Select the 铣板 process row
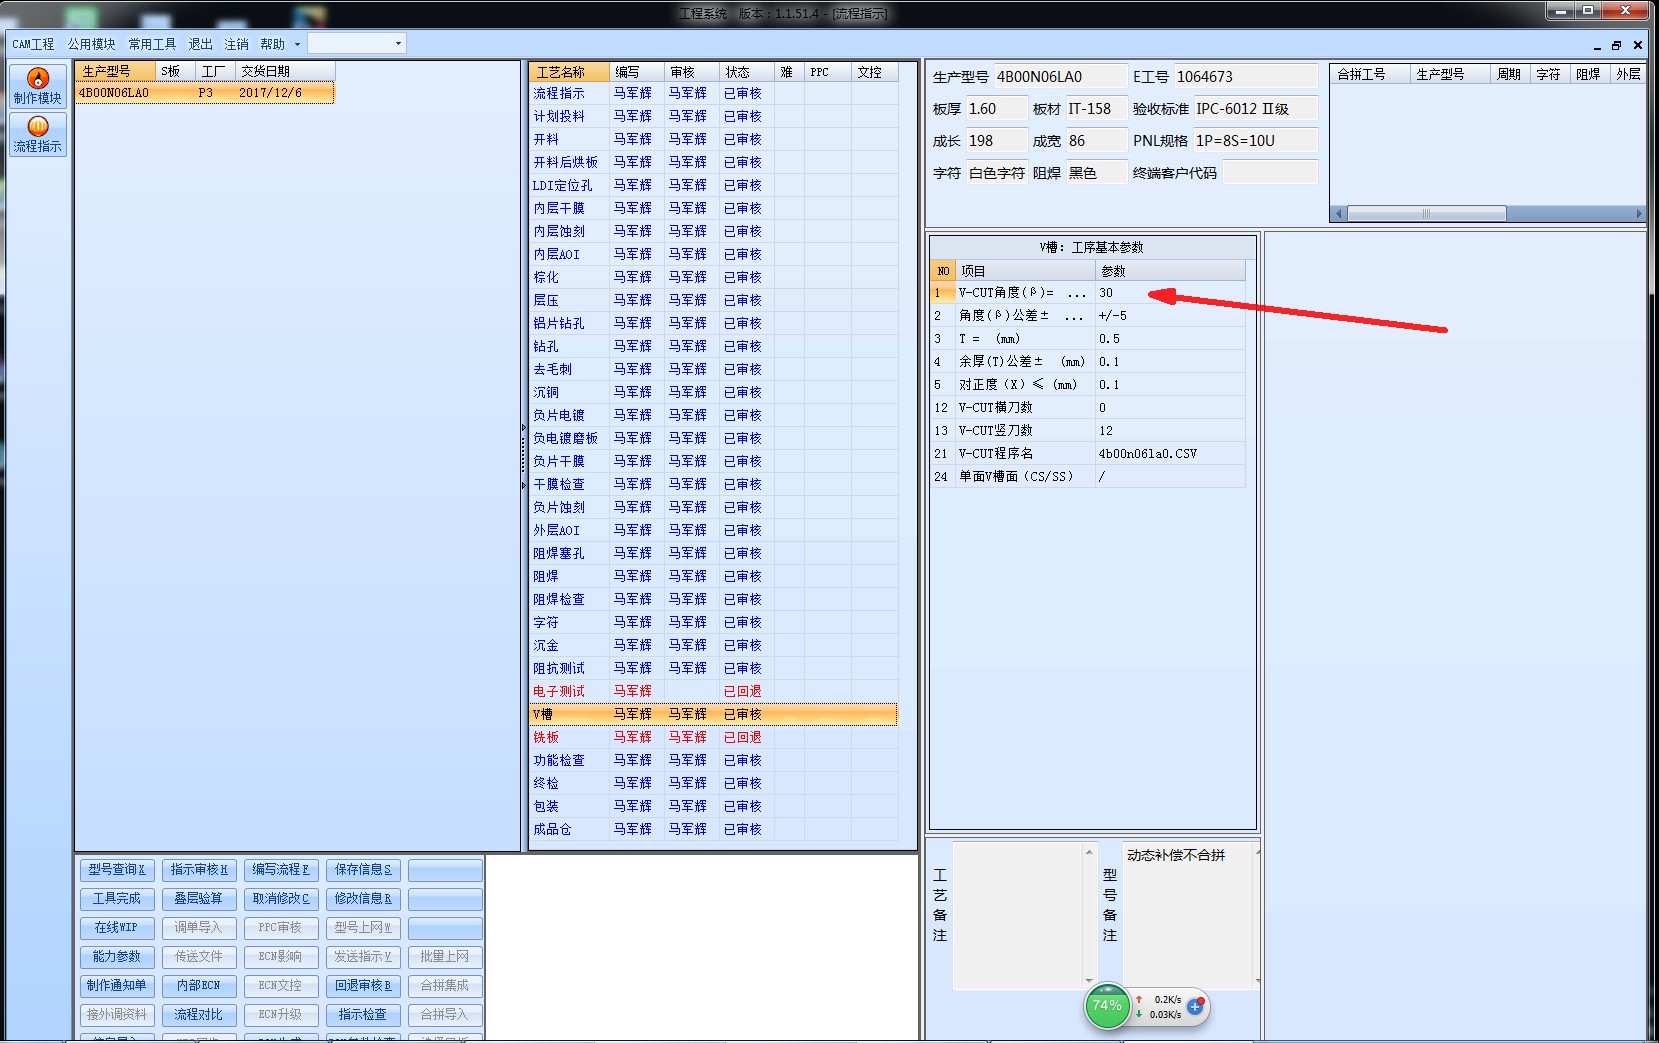The height and width of the screenshot is (1043, 1659). tap(713, 737)
